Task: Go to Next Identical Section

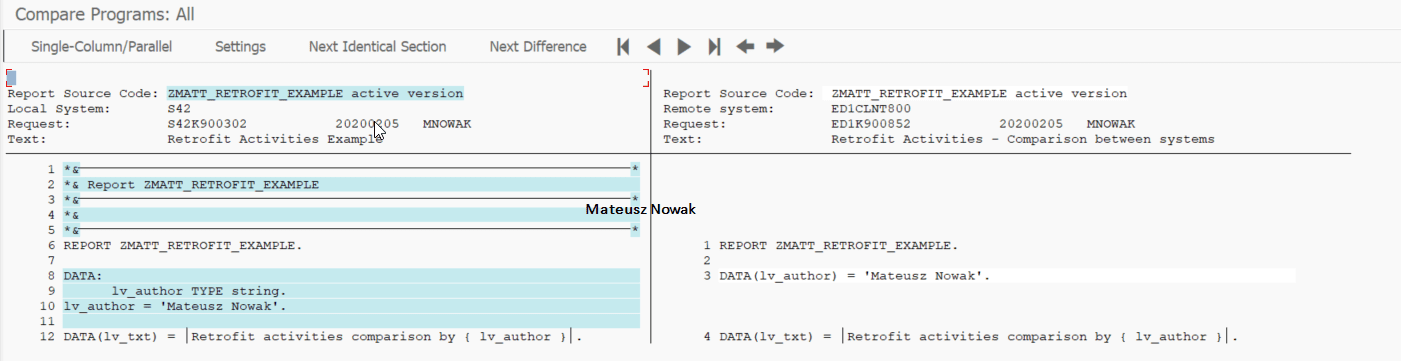Action: coord(378,47)
